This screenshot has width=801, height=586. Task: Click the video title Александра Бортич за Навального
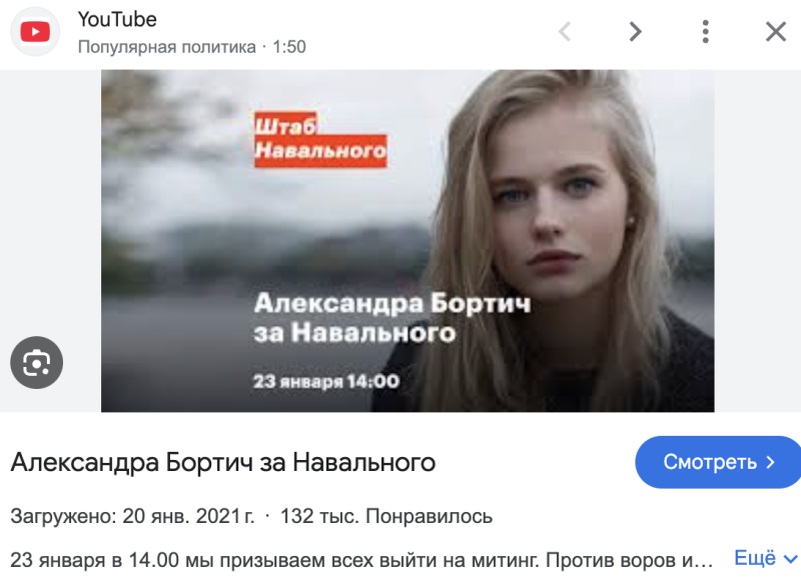point(223,462)
